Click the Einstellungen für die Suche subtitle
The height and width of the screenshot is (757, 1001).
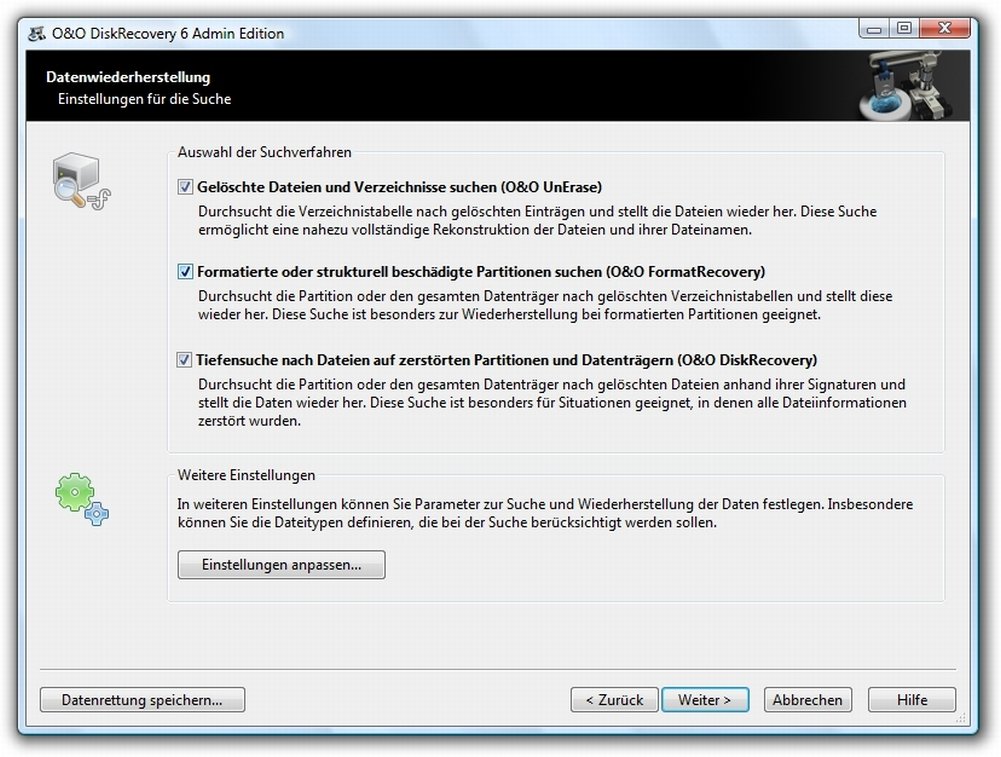click(144, 99)
